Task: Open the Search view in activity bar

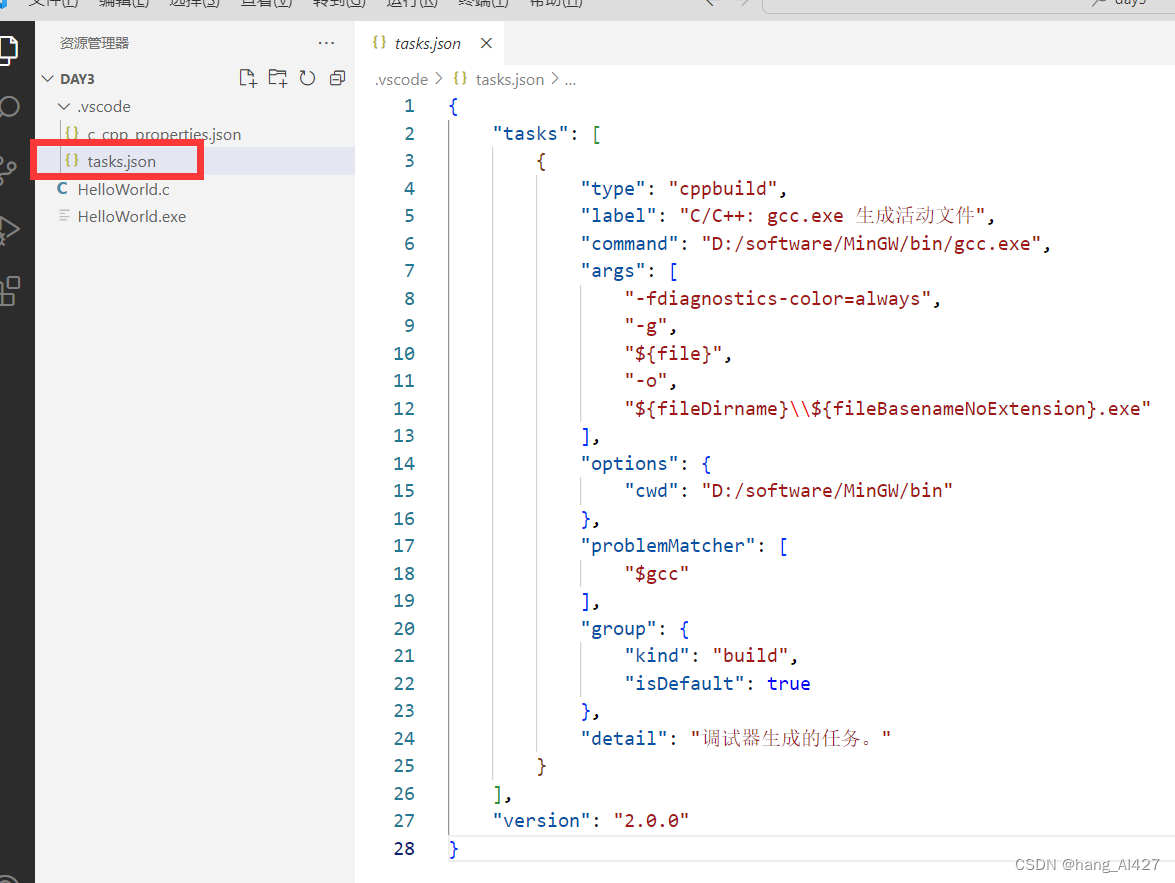Action: (x=9, y=108)
